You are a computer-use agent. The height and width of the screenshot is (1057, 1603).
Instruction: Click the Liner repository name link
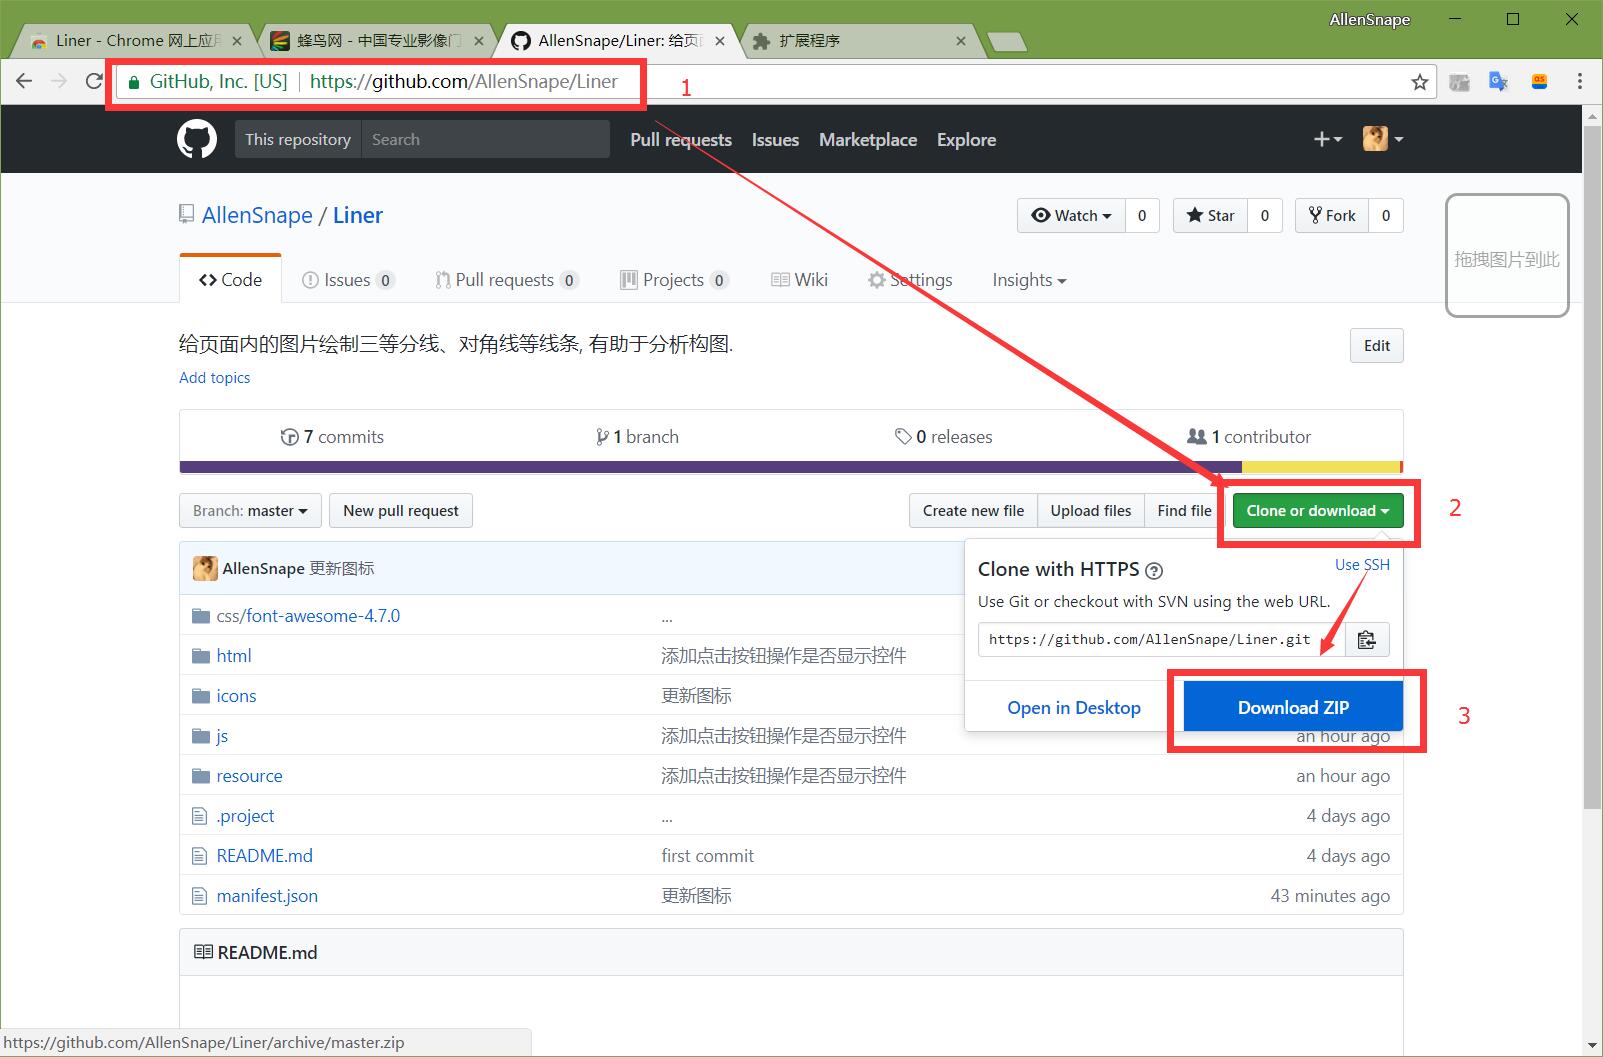pyautogui.click(x=358, y=216)
